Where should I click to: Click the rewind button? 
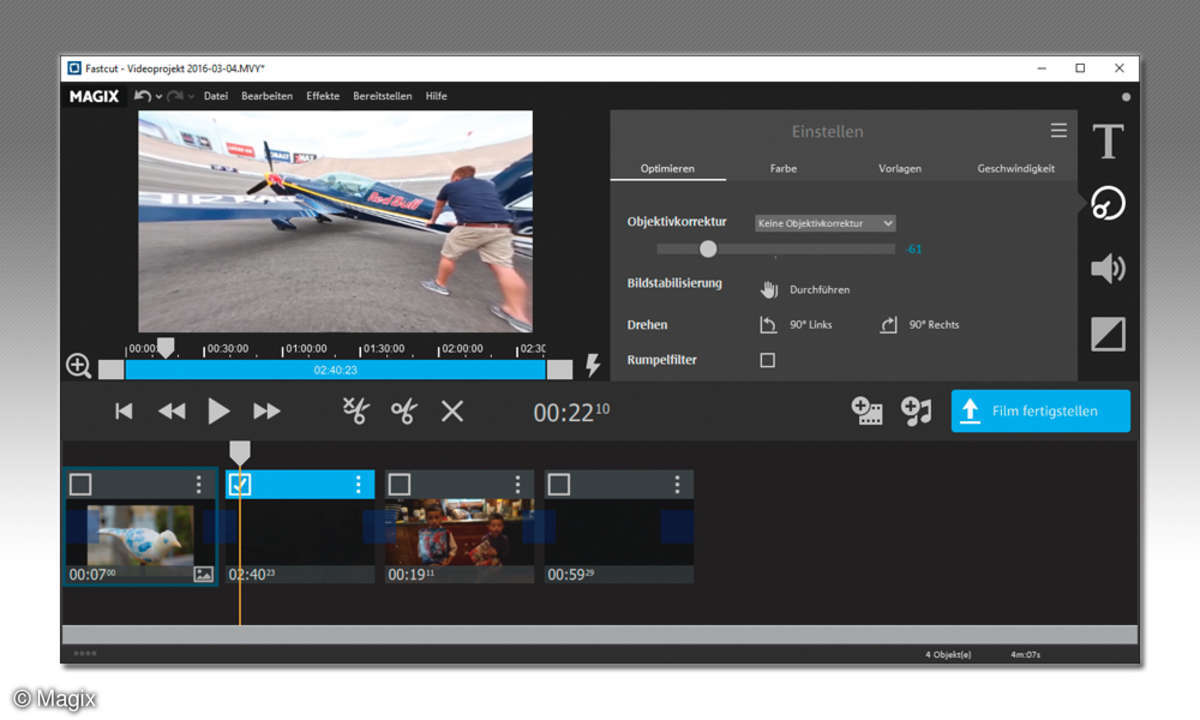172,411
